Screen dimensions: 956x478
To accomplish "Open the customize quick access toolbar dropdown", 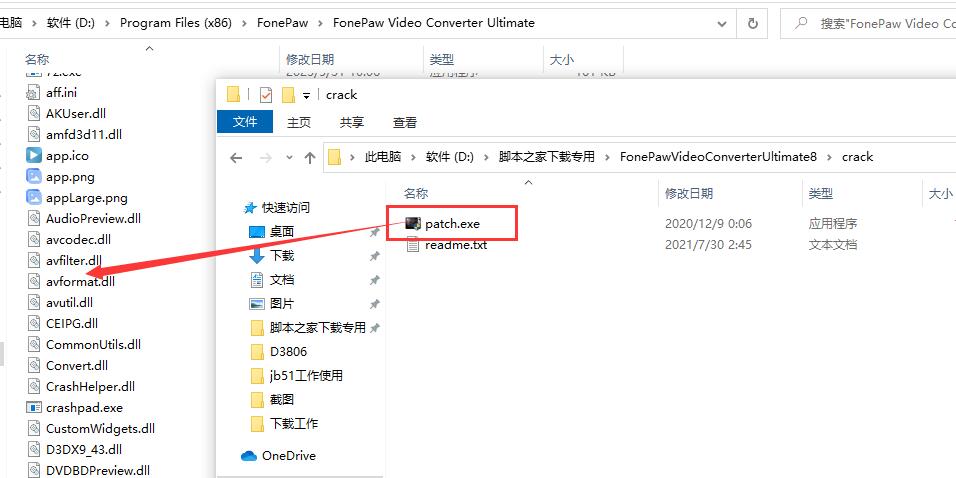I will point(306,95).
